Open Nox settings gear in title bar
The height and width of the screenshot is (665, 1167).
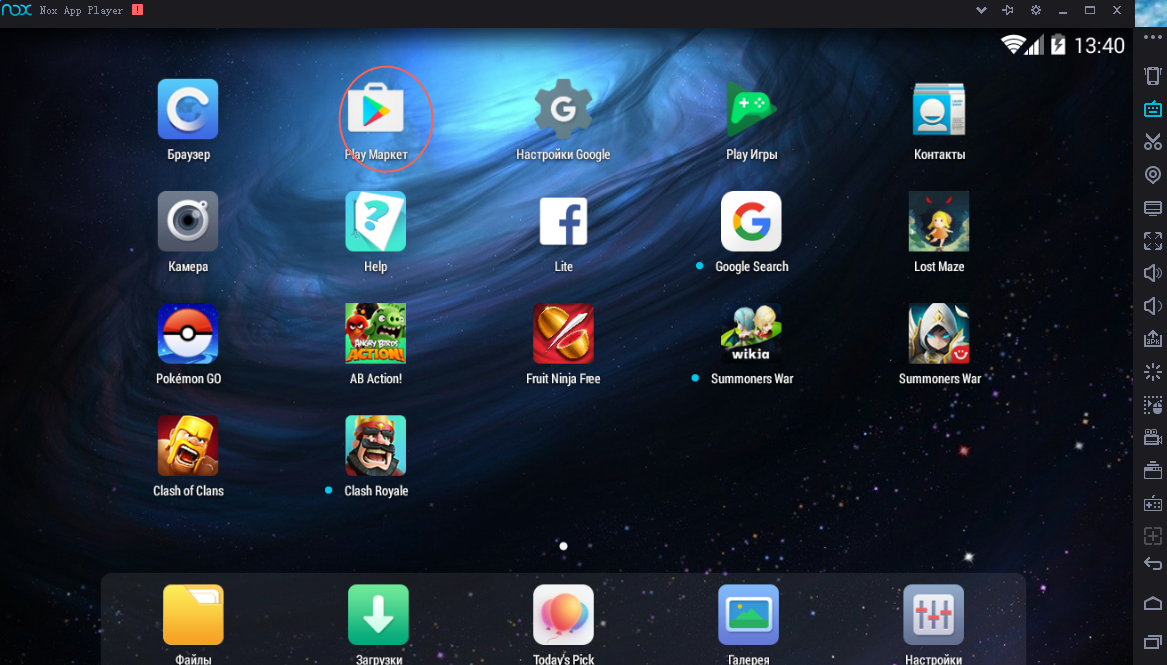click(x=1035, y=10)
